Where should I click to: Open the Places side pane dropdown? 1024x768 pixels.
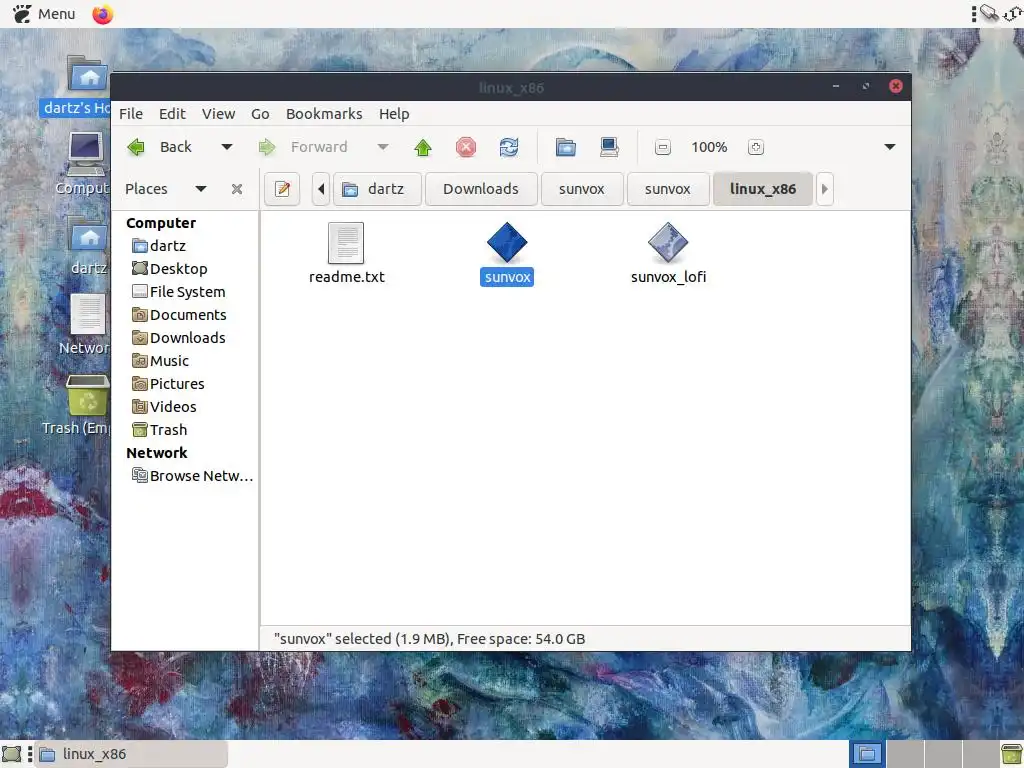click(x=201, y=189)
